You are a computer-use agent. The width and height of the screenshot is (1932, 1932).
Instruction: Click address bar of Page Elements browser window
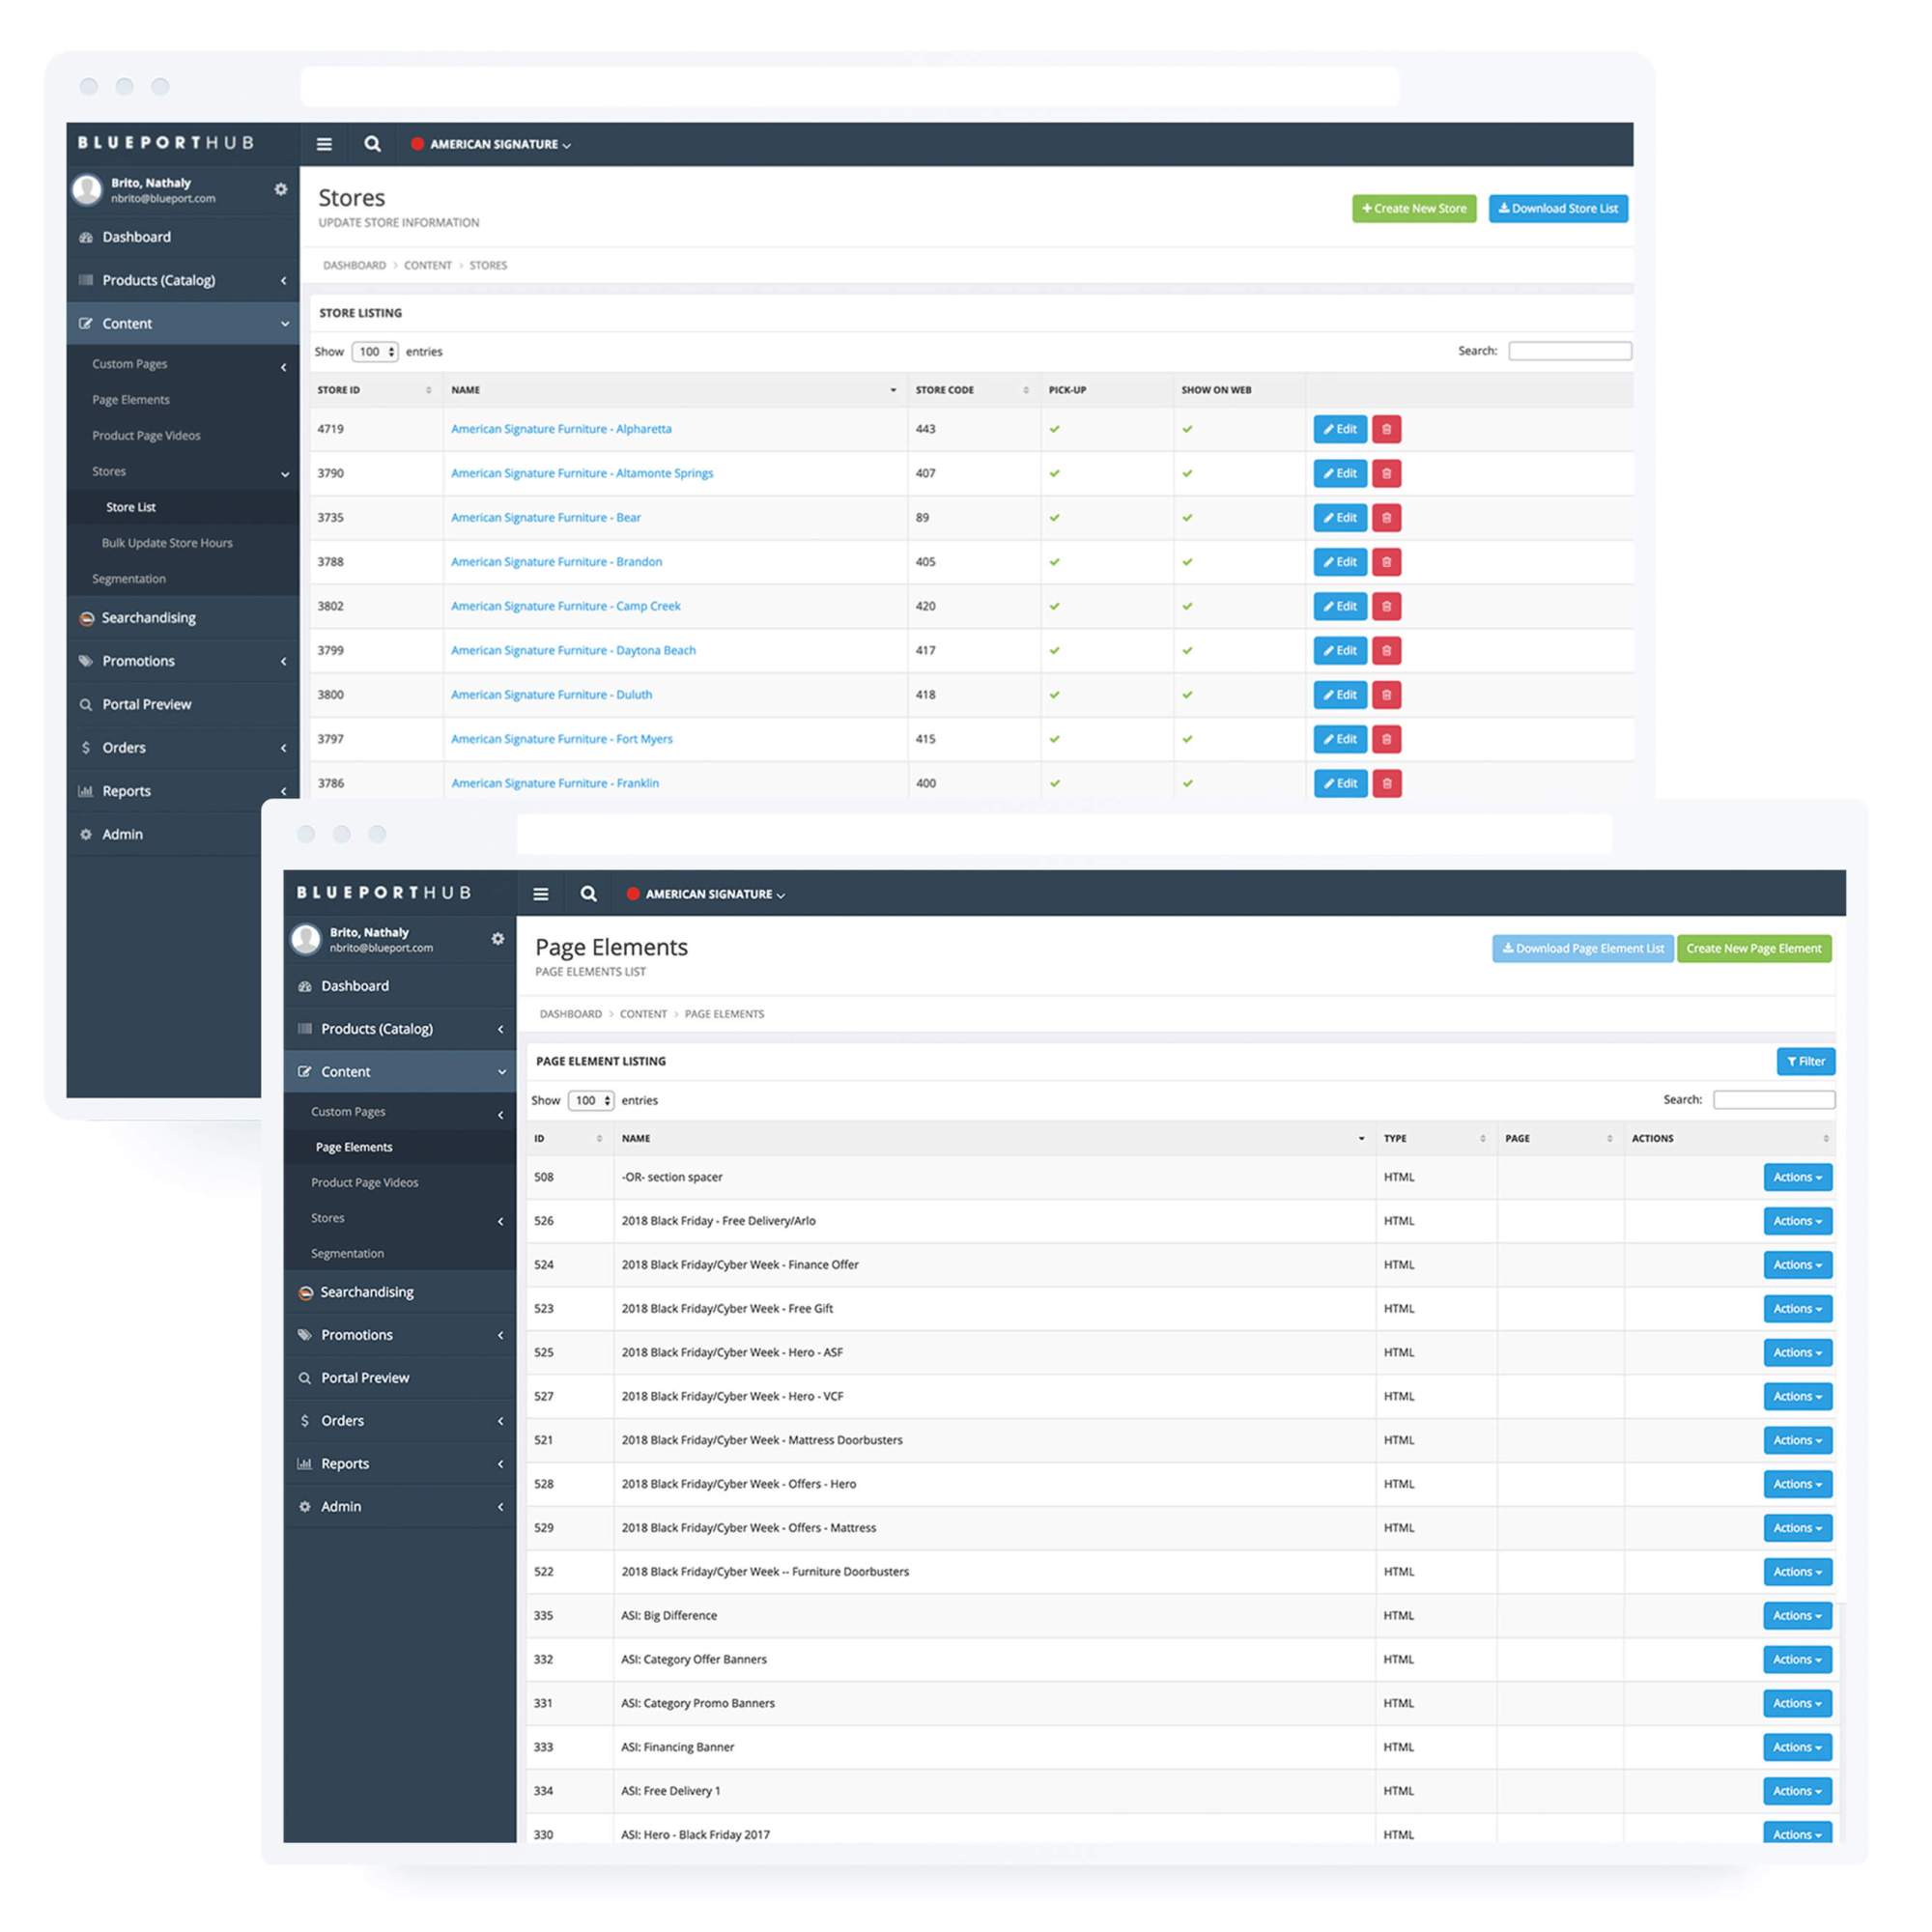(1064, 834)
